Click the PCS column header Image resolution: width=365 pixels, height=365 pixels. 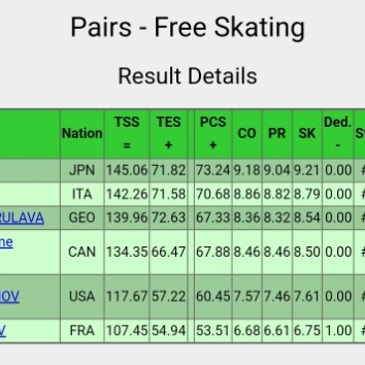coord(213,133)
